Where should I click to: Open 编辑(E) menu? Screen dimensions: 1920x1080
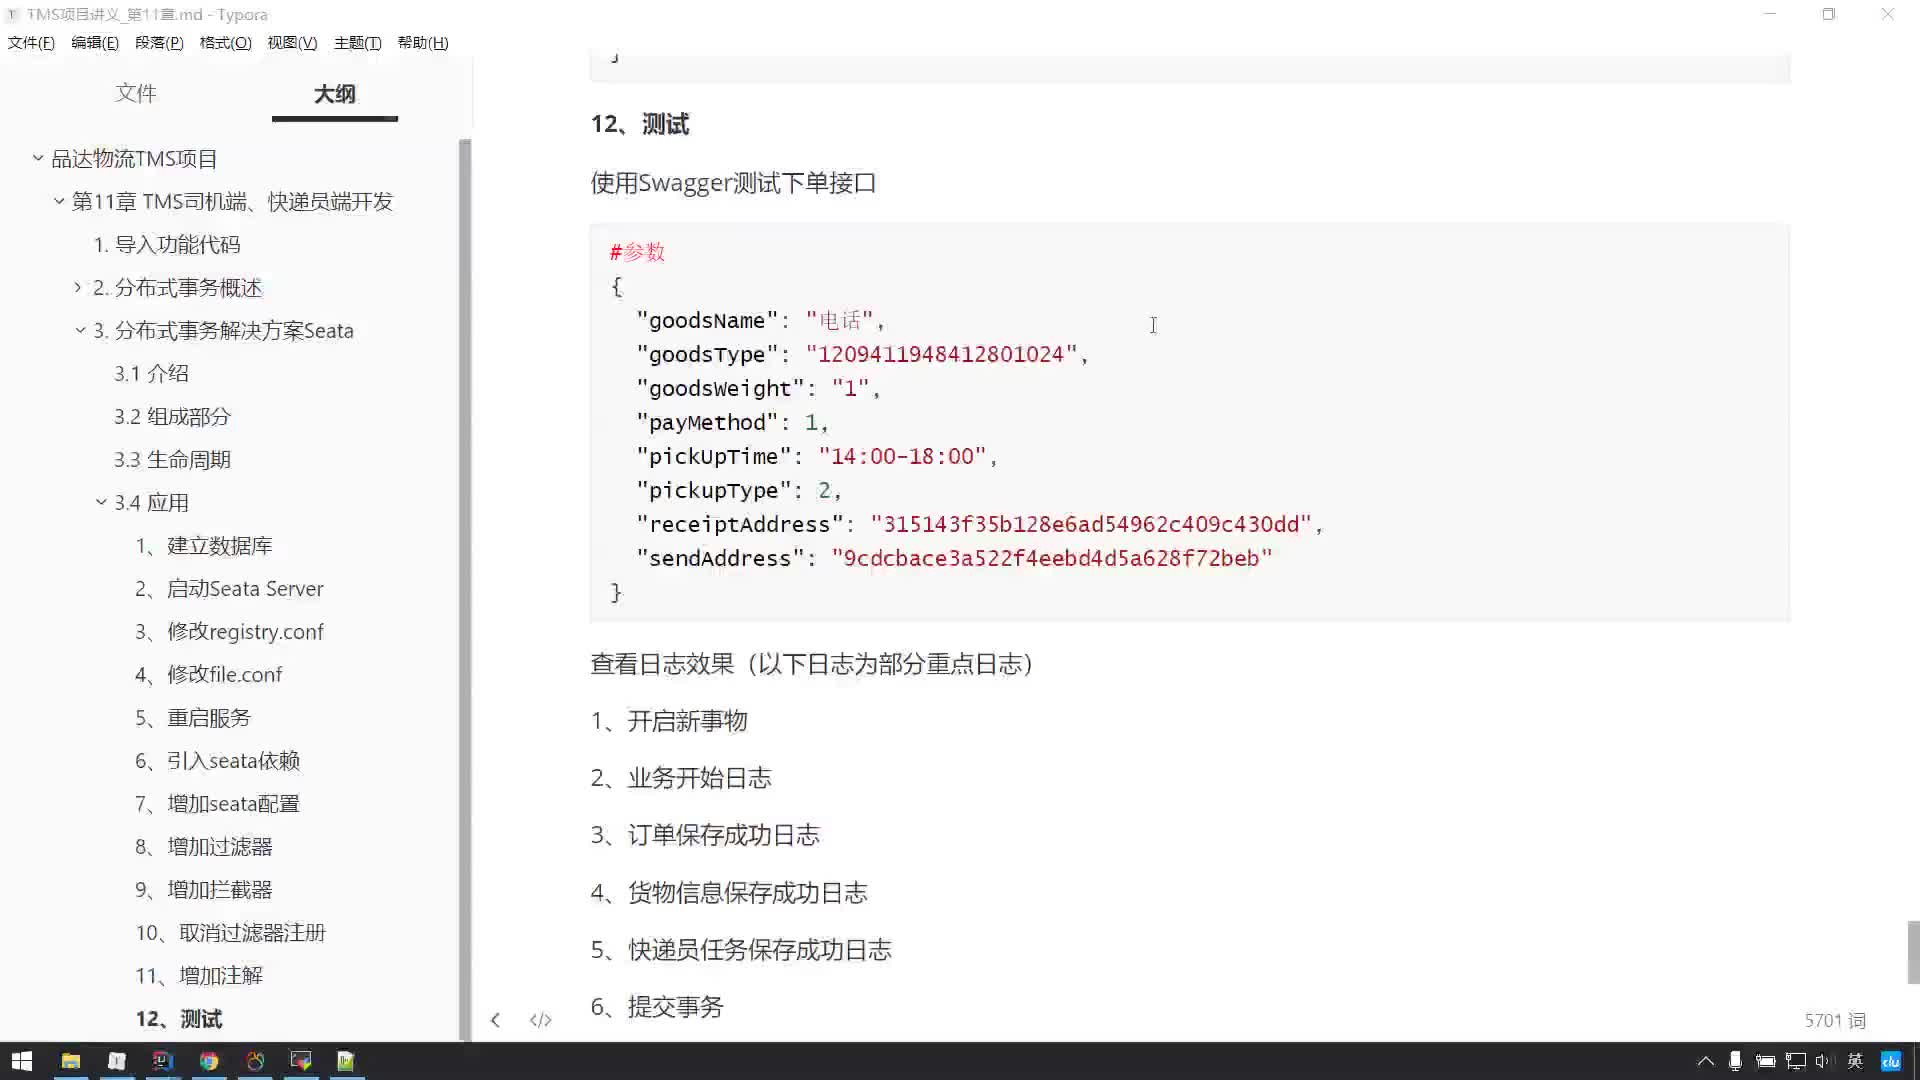click(95, 42)
